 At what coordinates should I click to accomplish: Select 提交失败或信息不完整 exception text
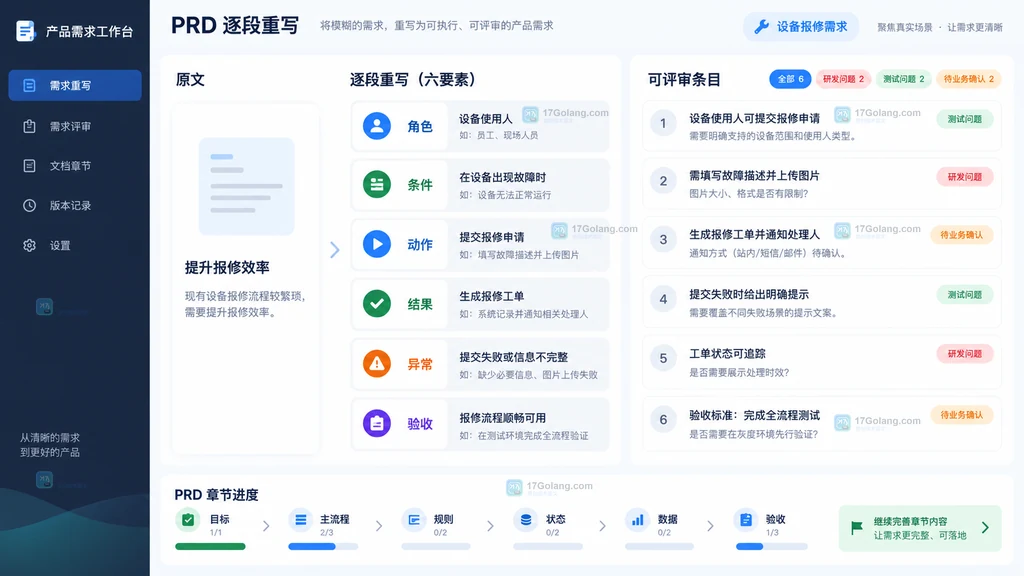(513, 357)
